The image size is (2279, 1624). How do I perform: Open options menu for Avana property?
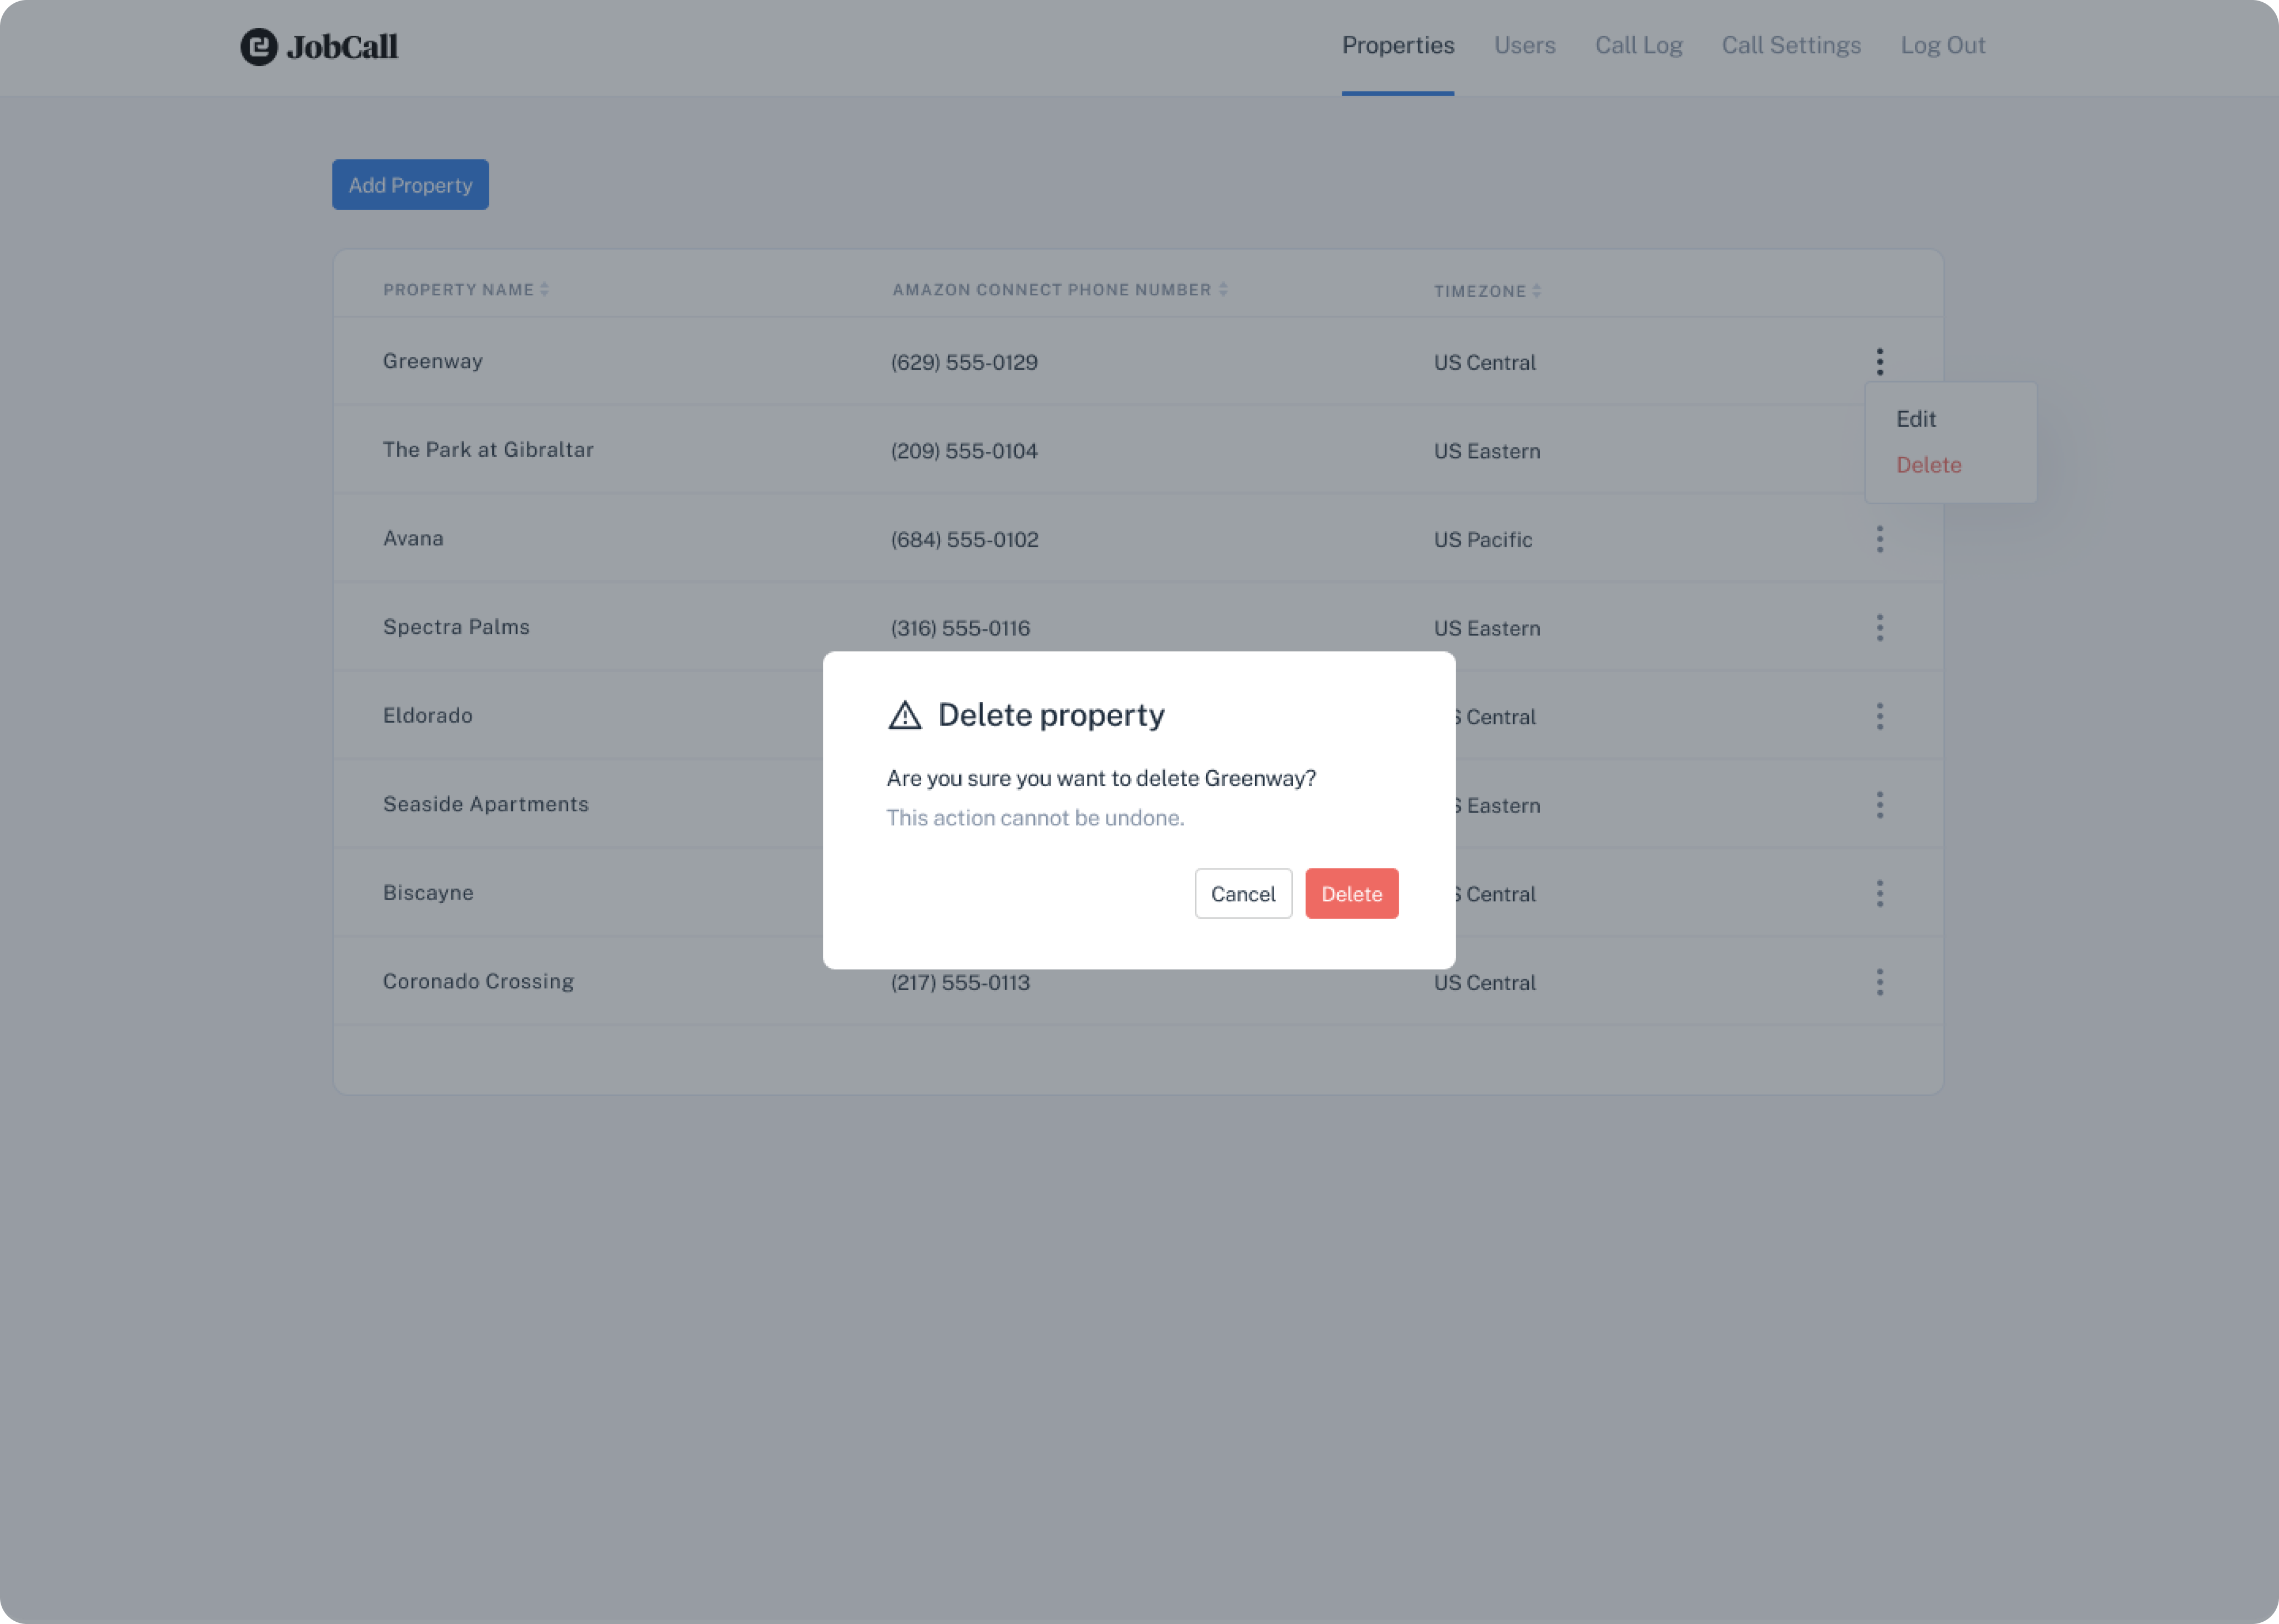point(1880,539)
